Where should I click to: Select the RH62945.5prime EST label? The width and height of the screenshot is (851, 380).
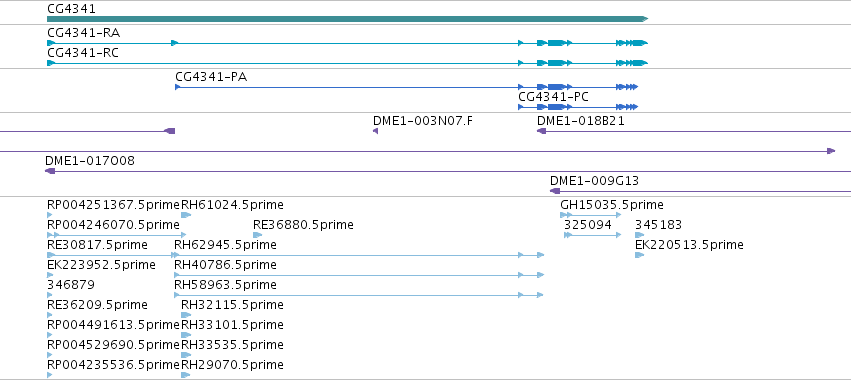(225, 245)
